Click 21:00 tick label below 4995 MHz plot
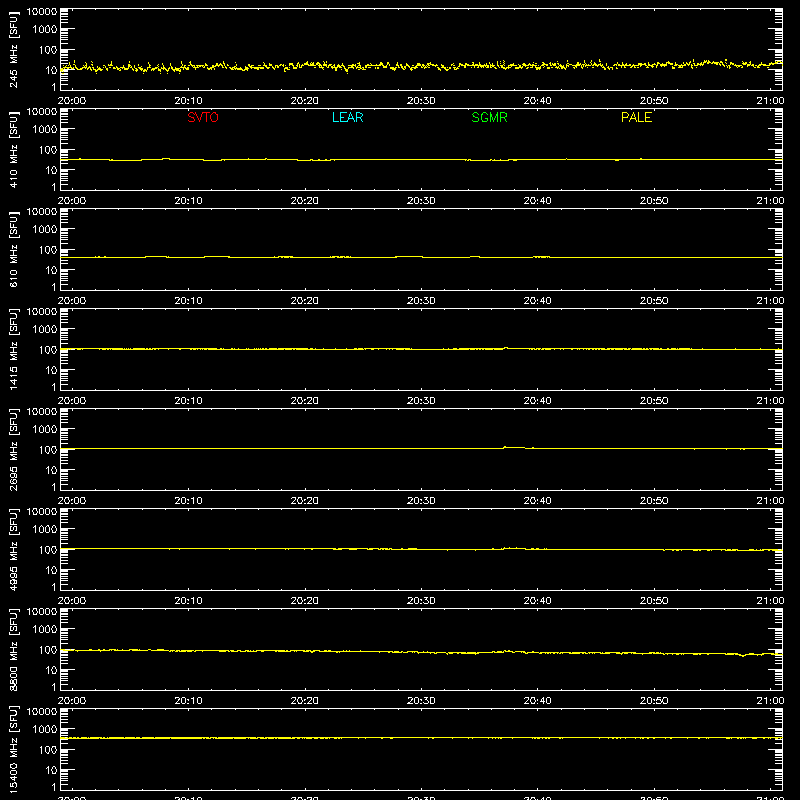800x800 pixels. (770, 601)
